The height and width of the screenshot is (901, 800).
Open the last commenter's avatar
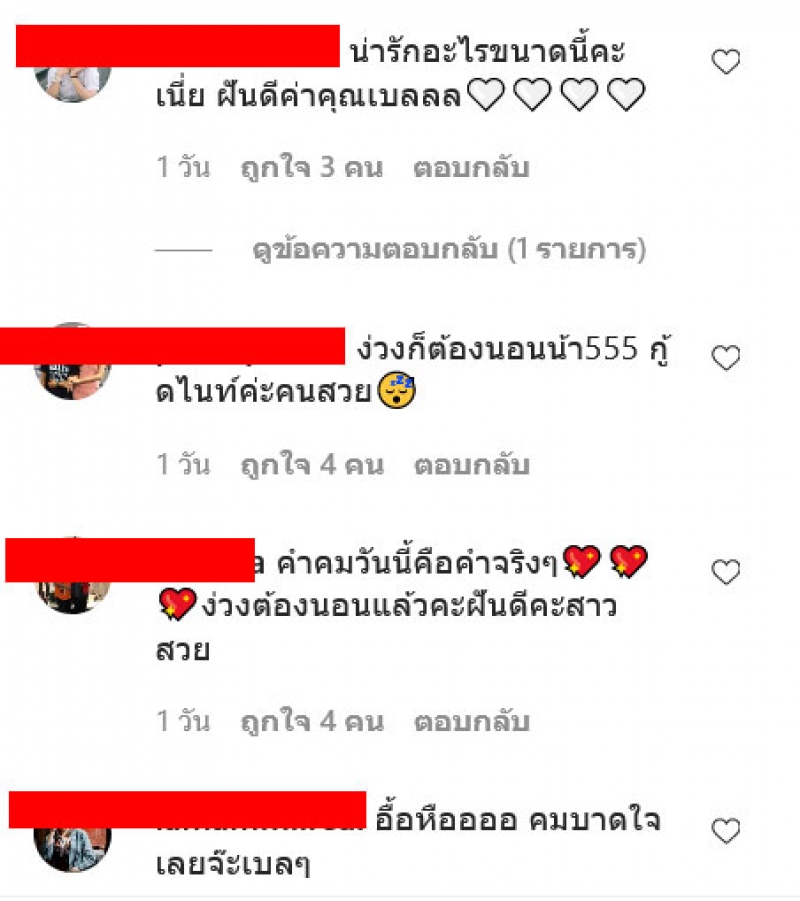[72, 849]
